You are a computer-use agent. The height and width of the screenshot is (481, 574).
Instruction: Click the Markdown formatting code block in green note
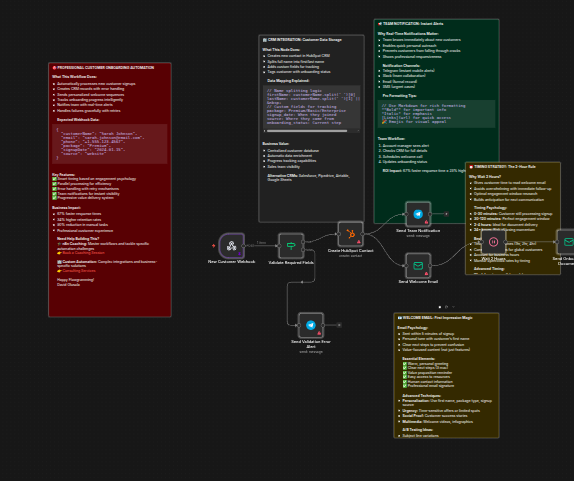pos(436,114)
